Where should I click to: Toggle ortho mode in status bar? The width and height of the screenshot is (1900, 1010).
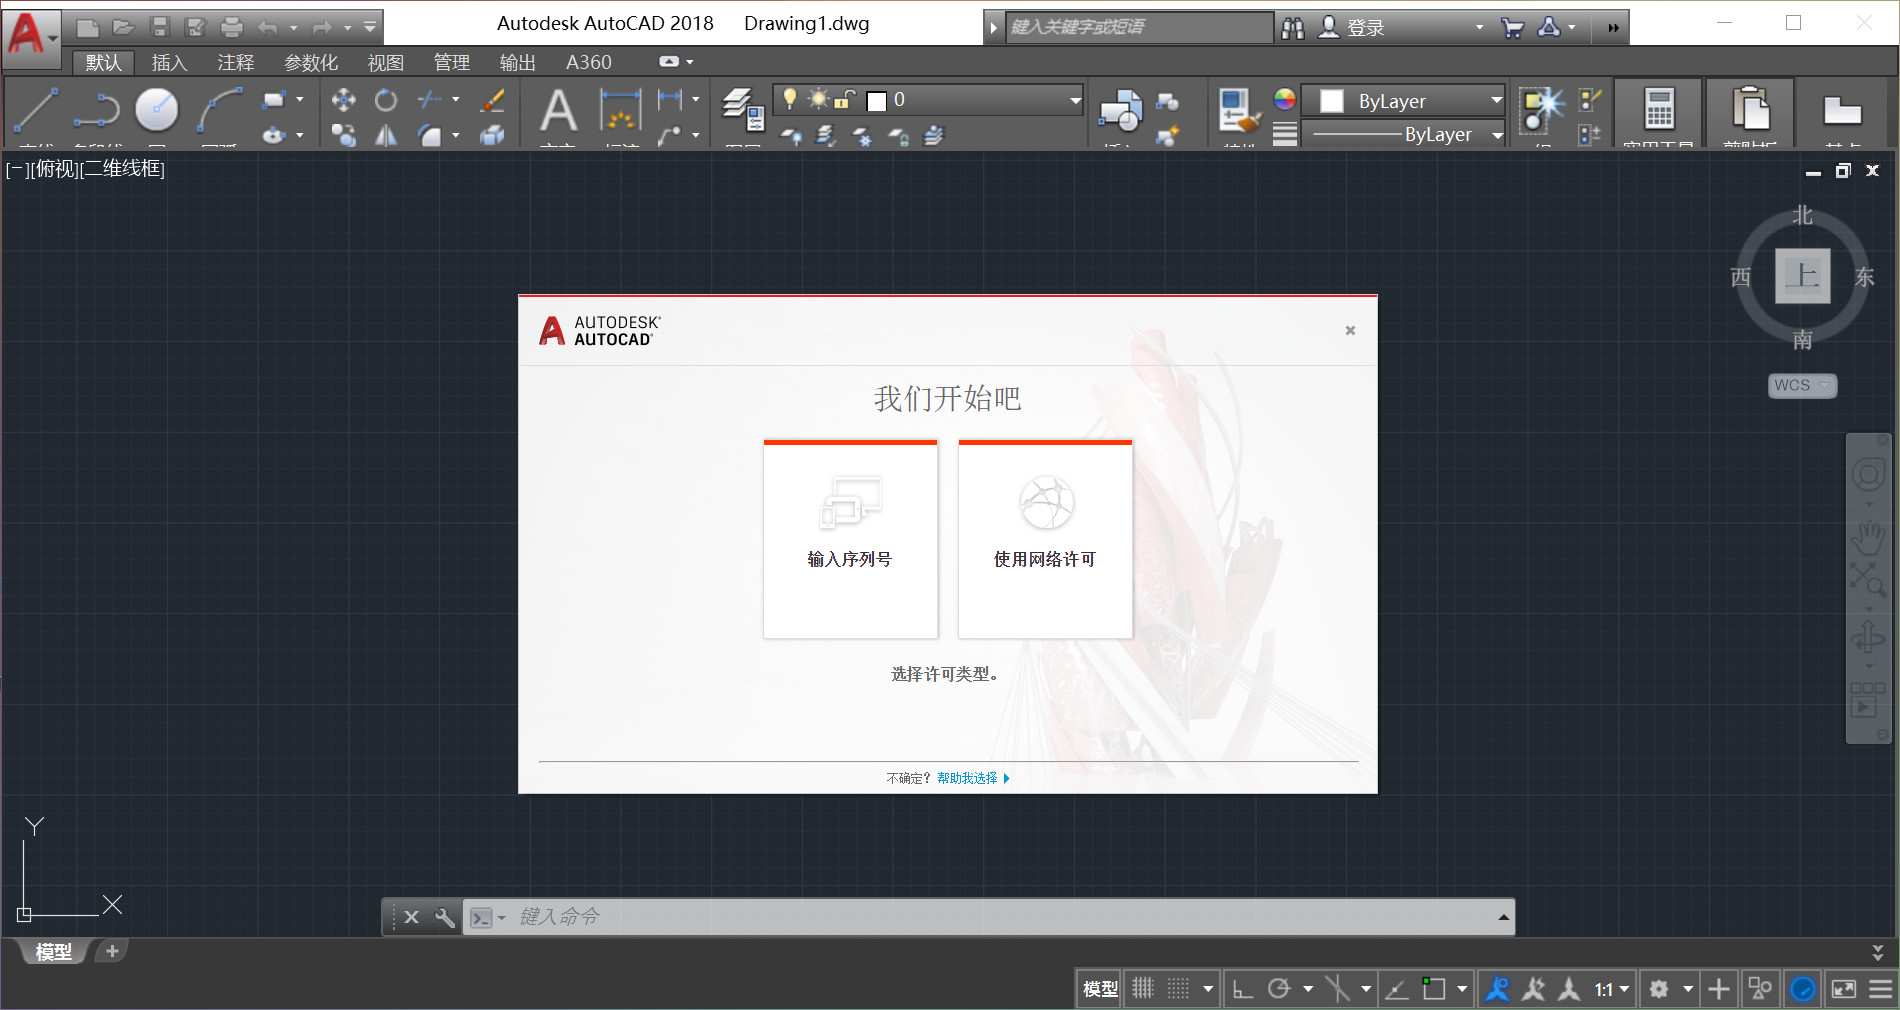click(x=1242, y=989)
